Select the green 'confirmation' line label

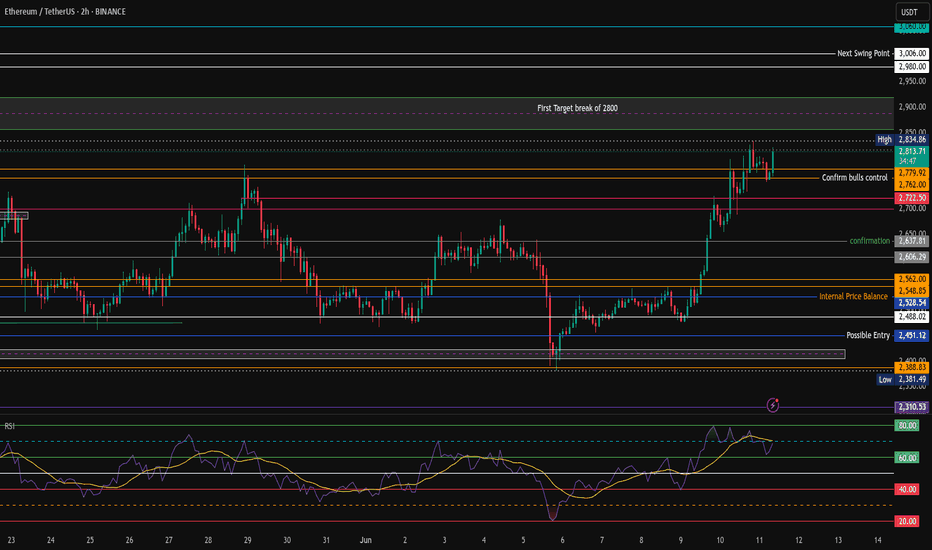point(870,241)
